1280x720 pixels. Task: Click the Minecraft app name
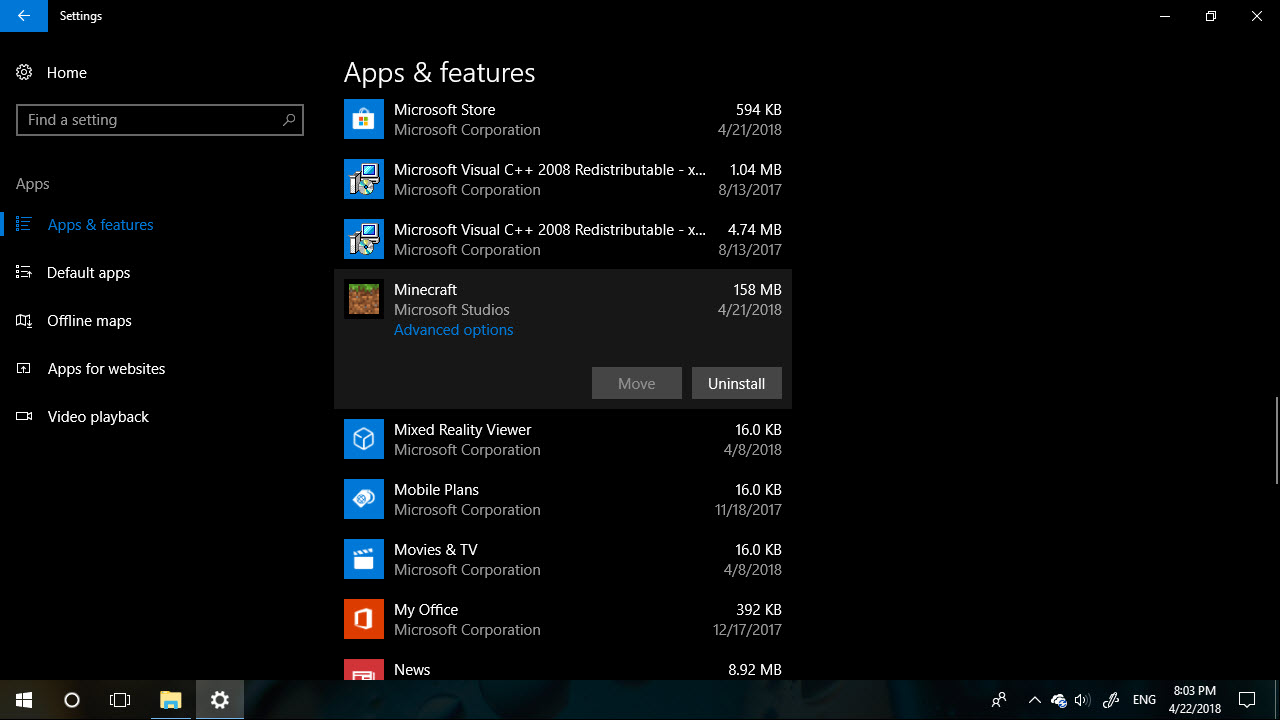click(426, 290)
